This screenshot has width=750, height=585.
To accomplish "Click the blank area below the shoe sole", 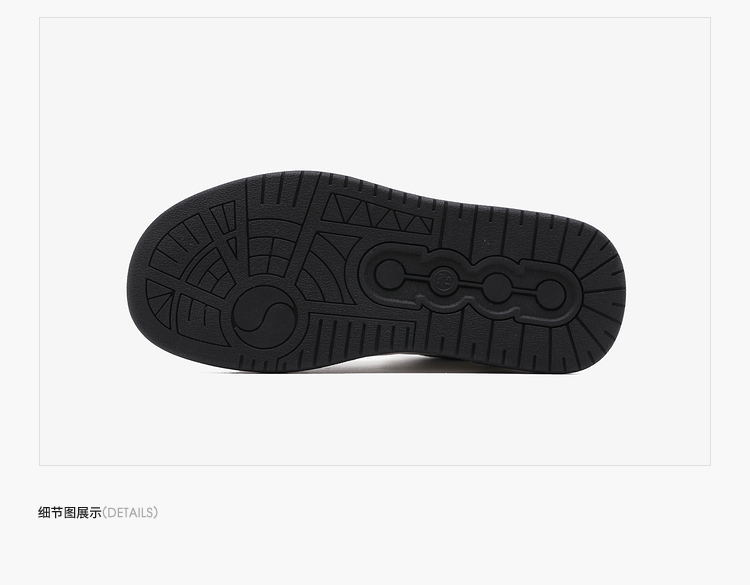I will (375, 419).
